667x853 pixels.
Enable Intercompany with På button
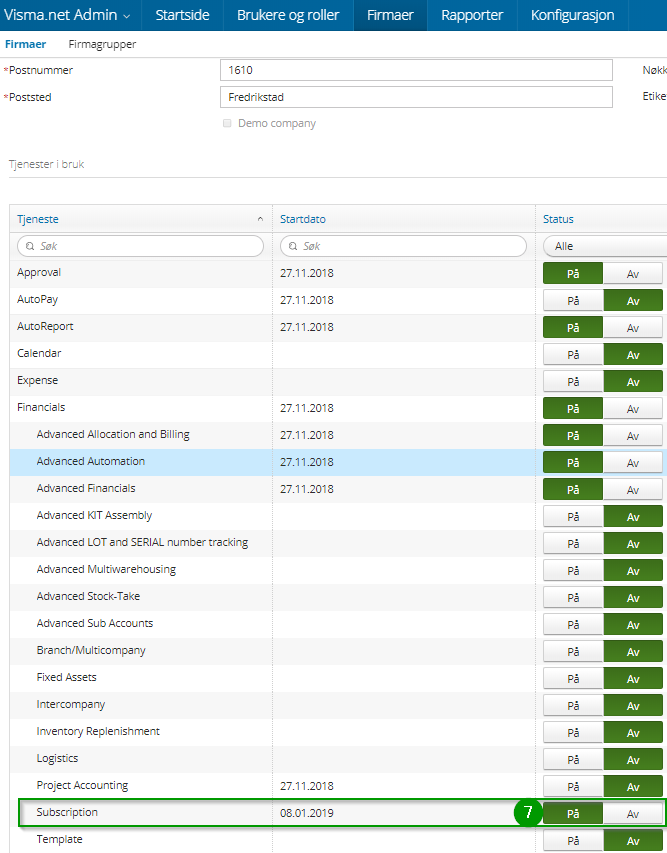tap(573, 705)
